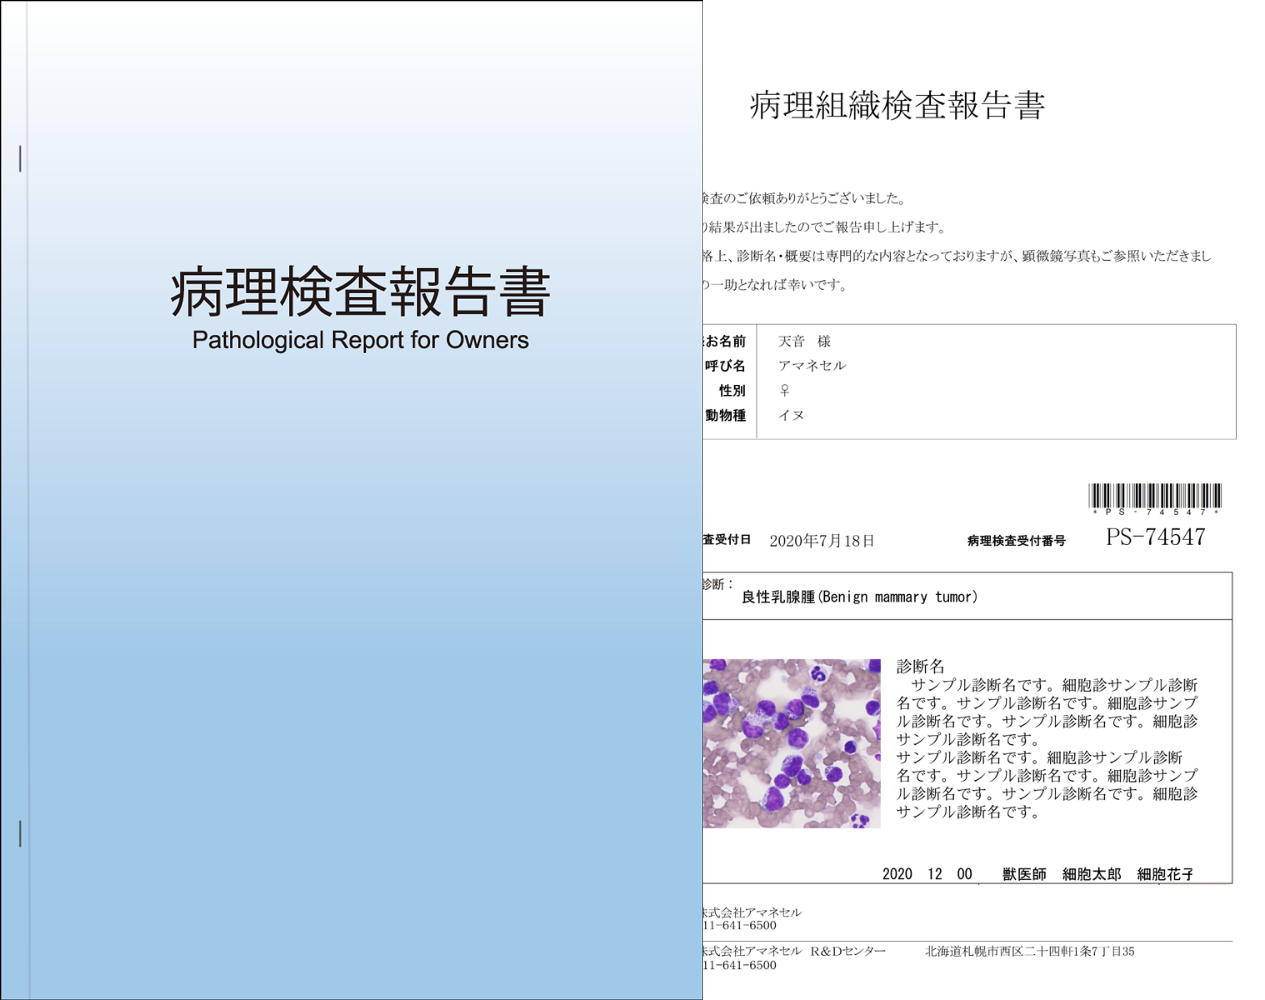
Task: Click the barcode above the reception number
Action: 1155,497
